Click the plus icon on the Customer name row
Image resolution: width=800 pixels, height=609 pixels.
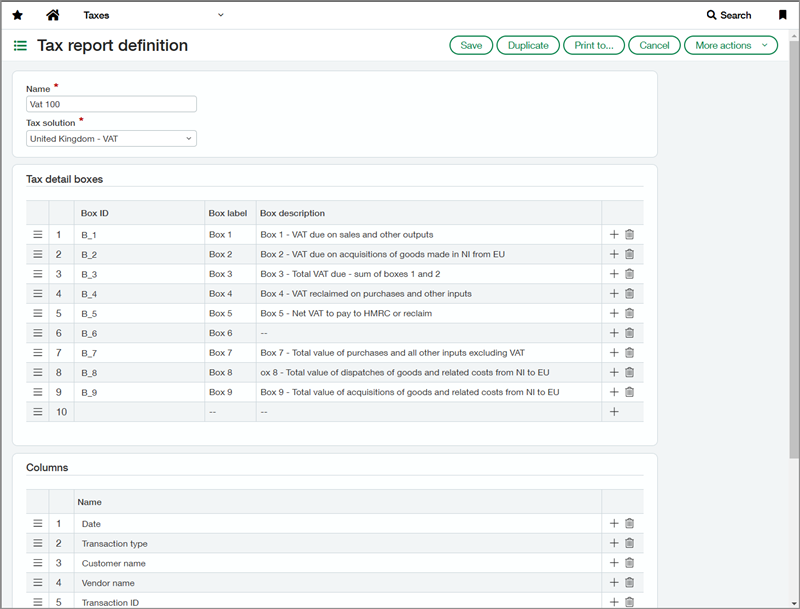[613, 563]
